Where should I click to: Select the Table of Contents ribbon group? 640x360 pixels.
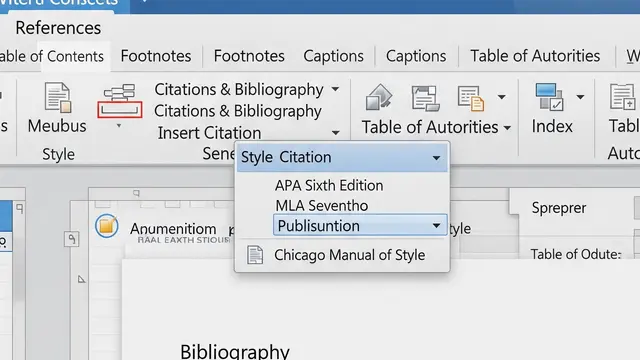point(52,56)
